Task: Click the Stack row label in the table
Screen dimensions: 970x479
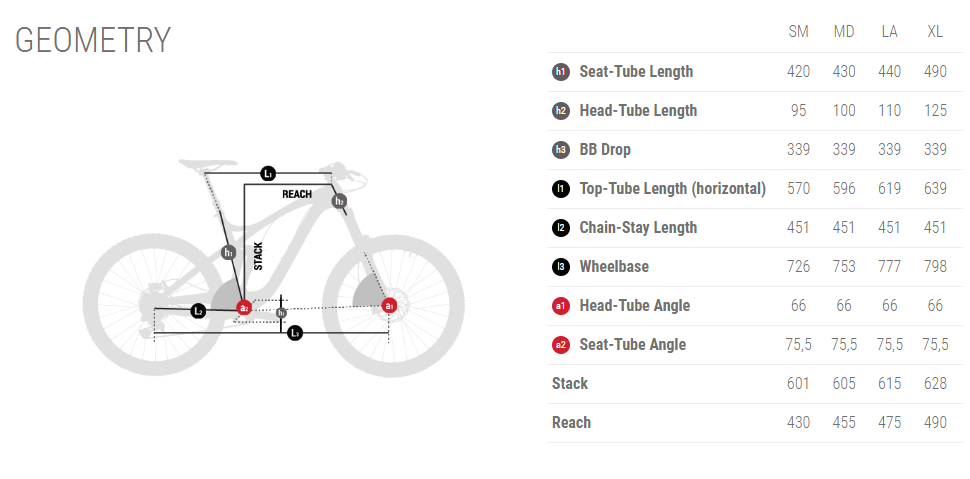Action: (570, 384)
